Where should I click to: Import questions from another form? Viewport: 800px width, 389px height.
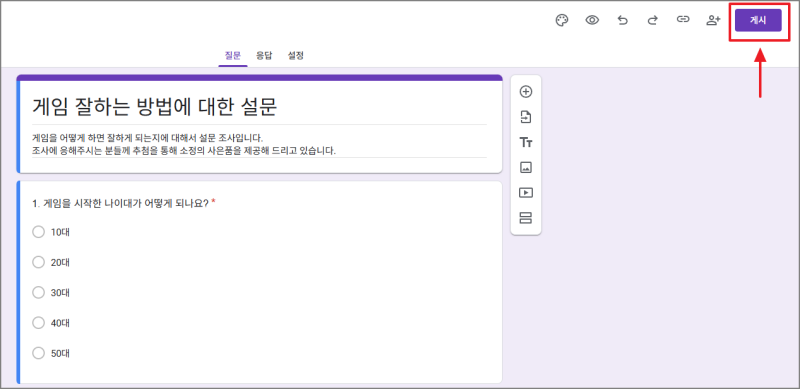pyautogui.click(x=526, y=117)
